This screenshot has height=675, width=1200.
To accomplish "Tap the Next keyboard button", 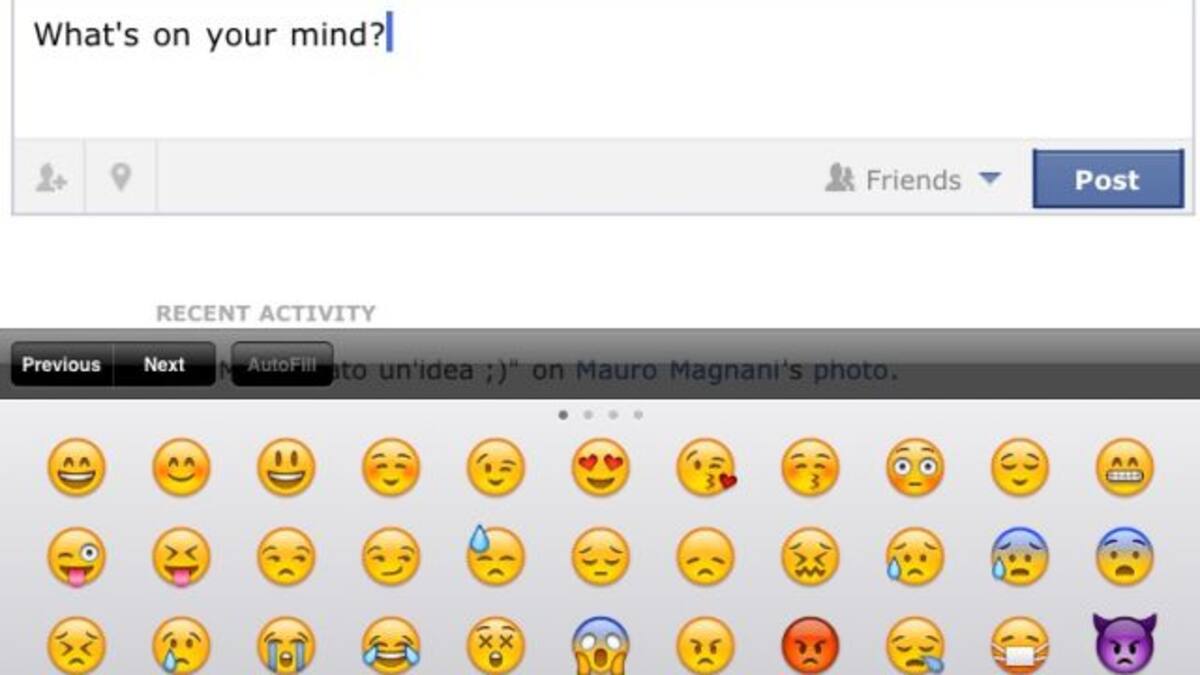I will 164,365.
